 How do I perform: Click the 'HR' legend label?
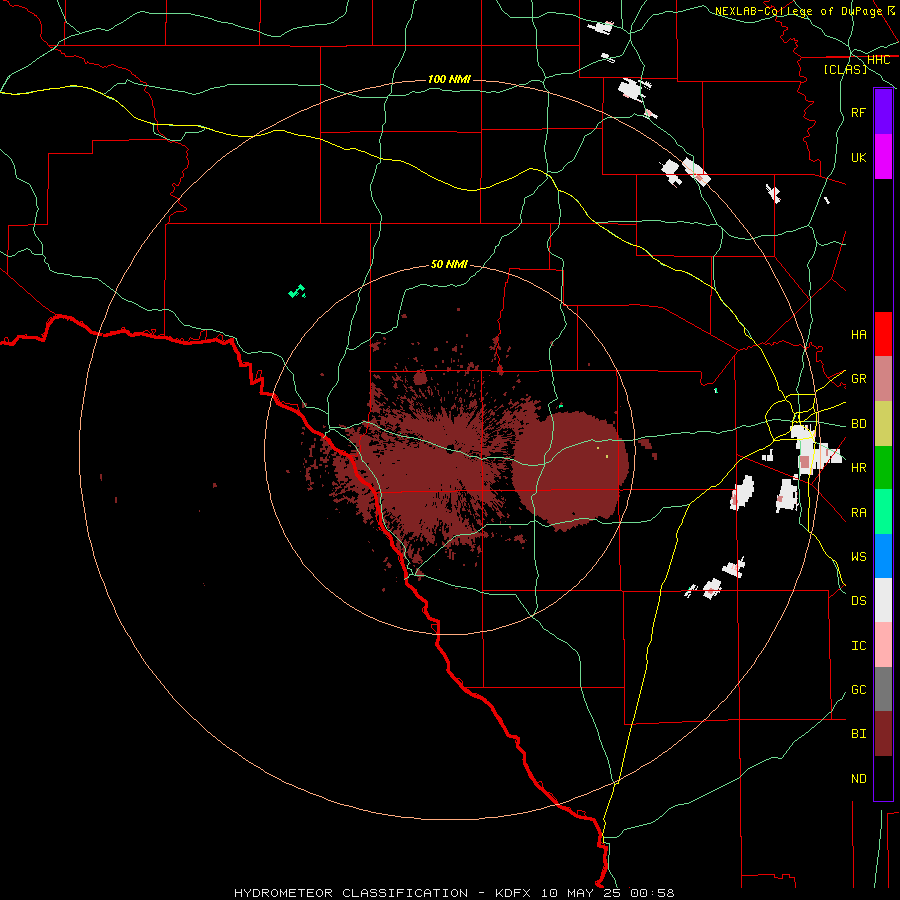(858, 468)
